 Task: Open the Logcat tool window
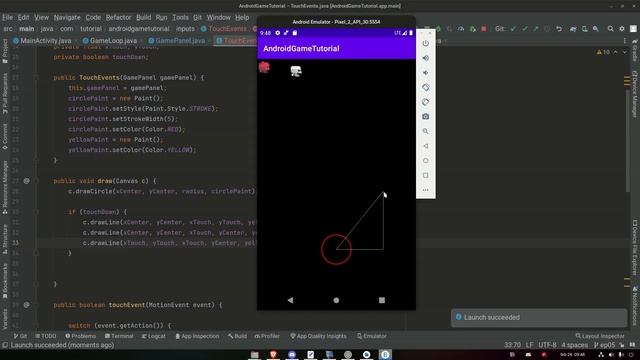pos(153,336)
